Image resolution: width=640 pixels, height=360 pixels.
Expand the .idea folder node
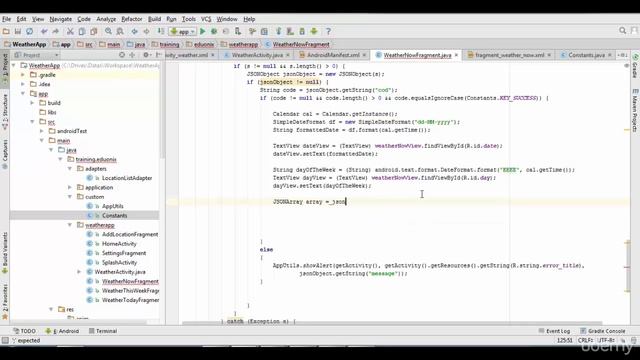pos(23,84)
